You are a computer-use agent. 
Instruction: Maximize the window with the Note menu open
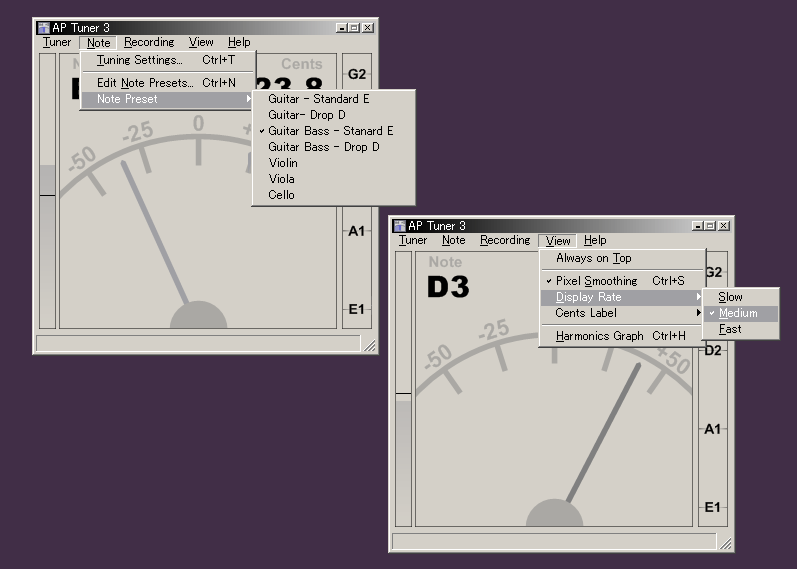[355, 28]
